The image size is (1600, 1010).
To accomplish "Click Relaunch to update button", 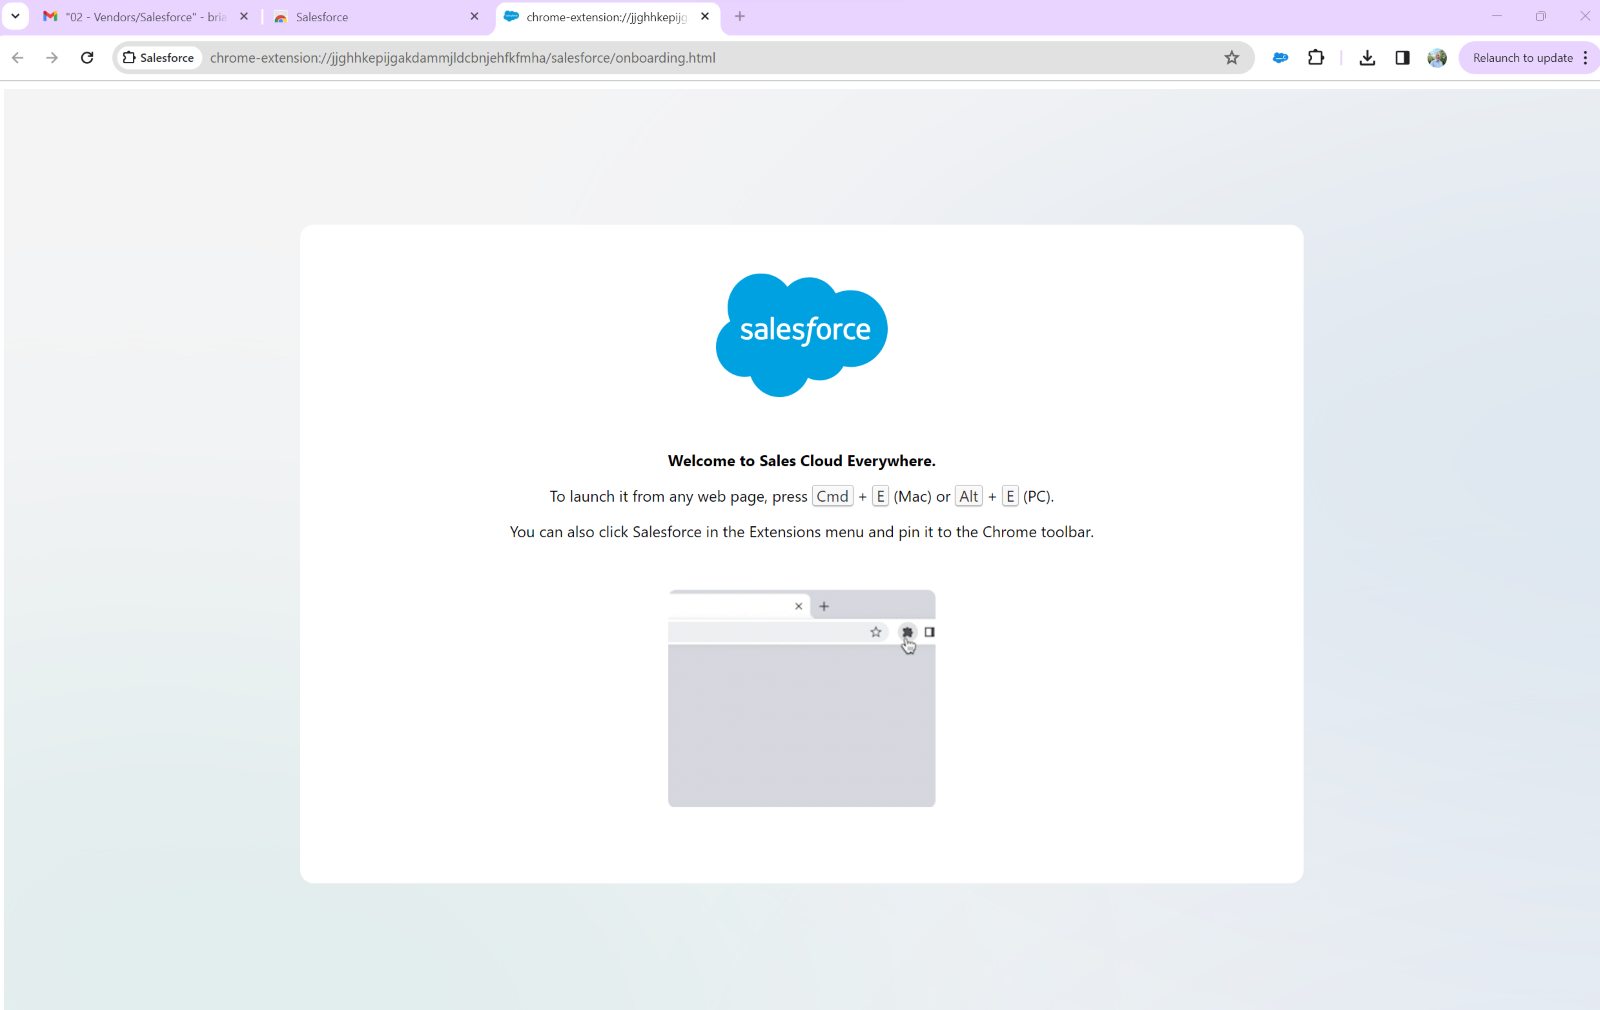I will pyautogui.click(x=1522, y=58).
